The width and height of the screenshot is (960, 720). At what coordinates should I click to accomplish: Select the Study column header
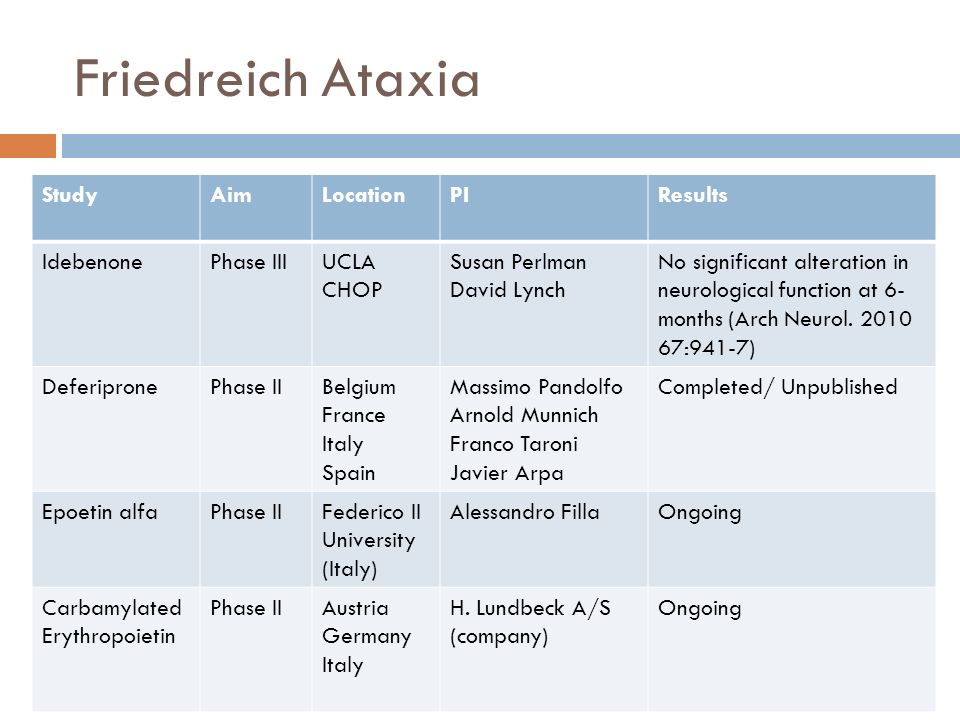click(116, 207)
